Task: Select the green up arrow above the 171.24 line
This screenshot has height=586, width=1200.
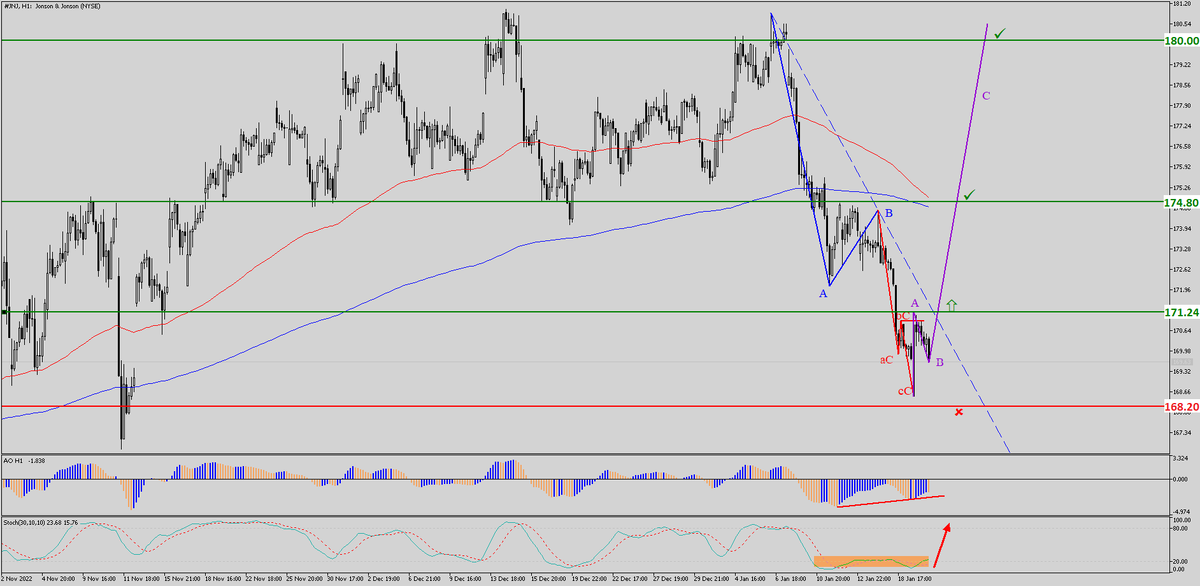Action: point(952,303)
